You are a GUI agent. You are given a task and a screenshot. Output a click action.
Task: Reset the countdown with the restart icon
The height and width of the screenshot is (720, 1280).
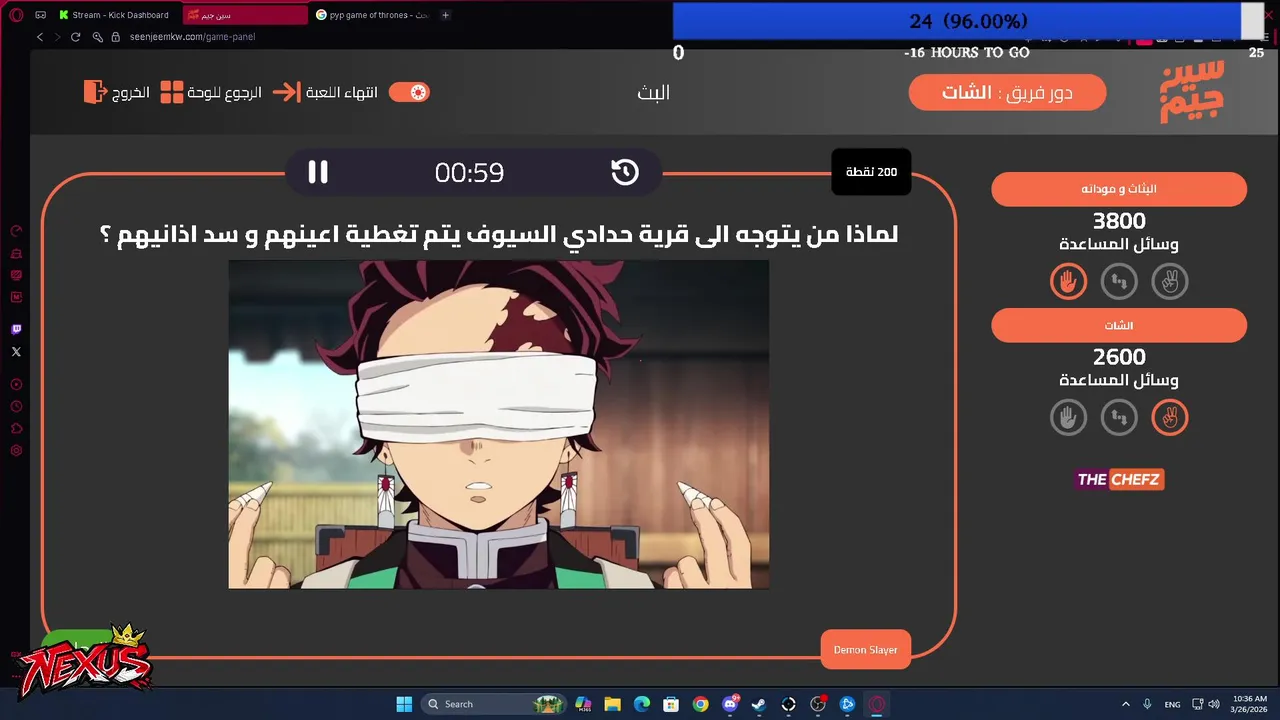click(625, 172)
